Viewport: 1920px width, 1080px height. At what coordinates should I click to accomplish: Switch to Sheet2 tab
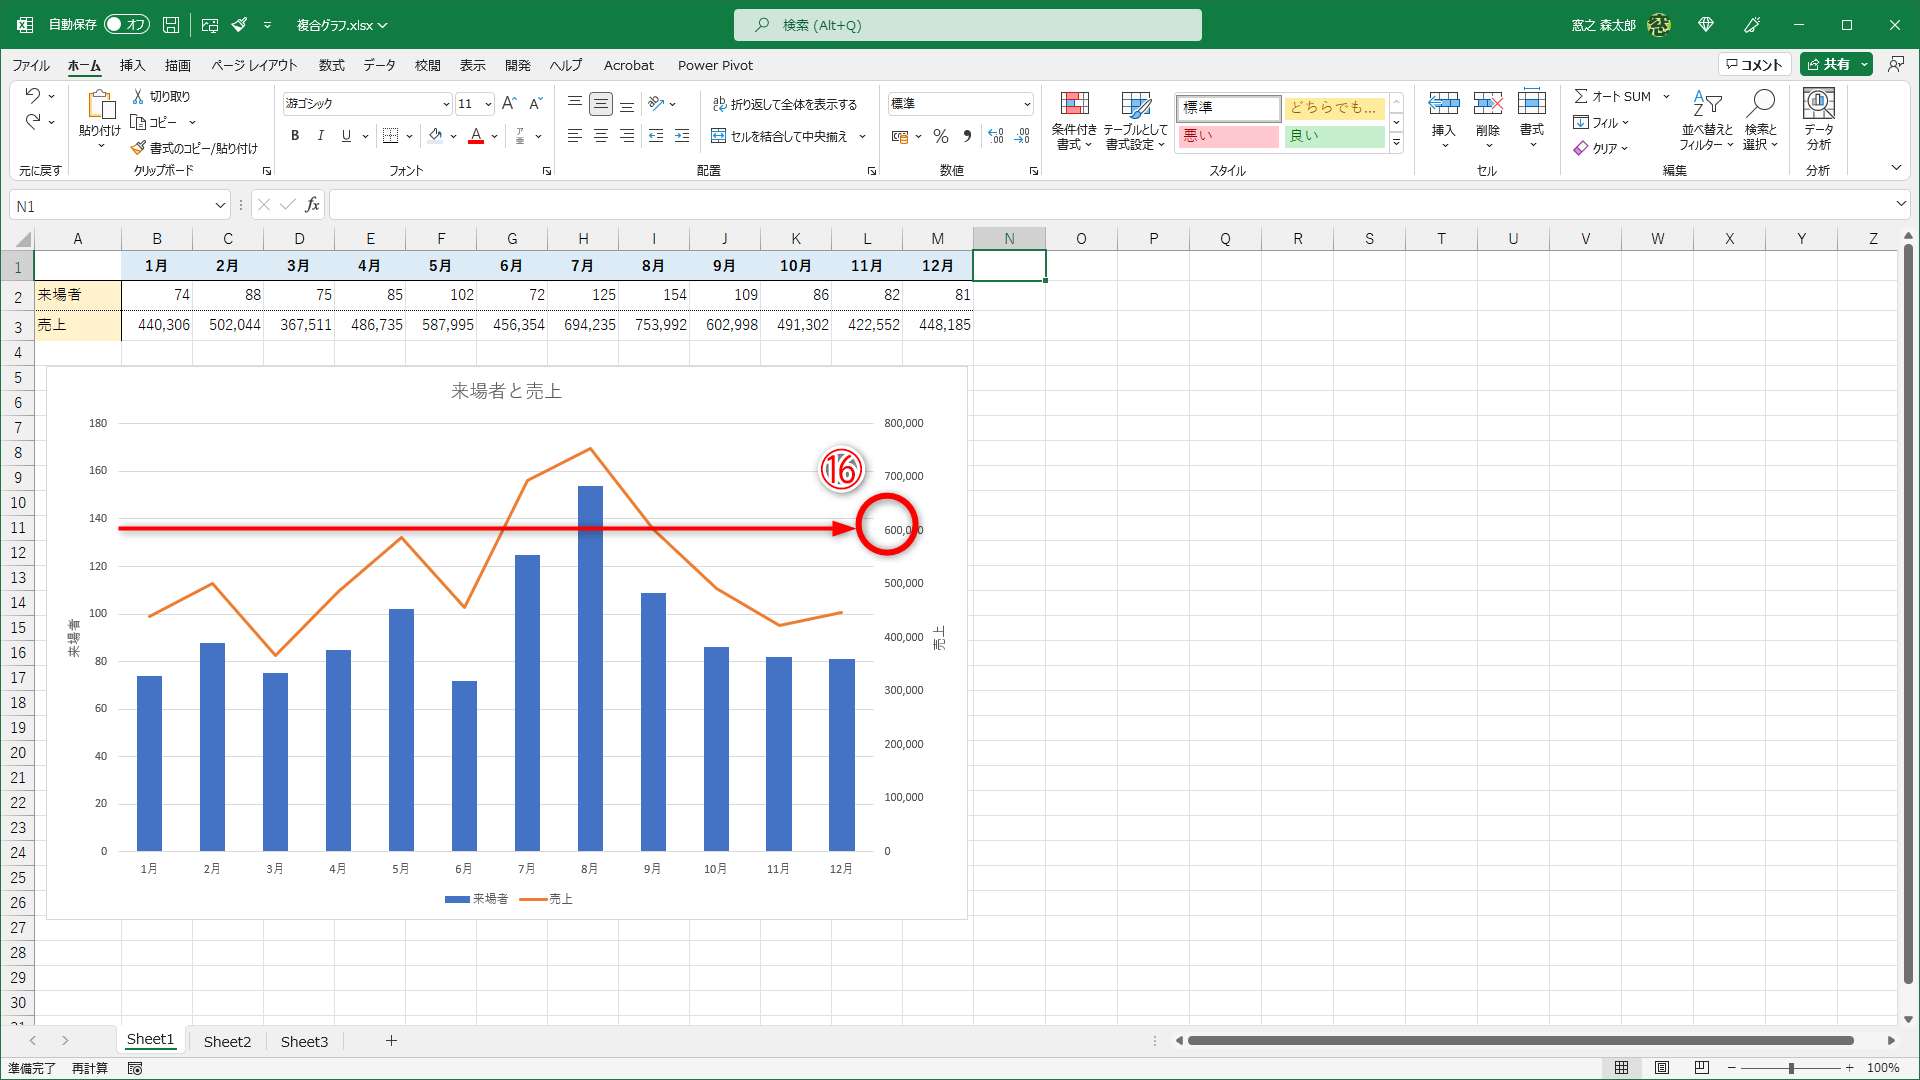click(x=227, y=1041)
